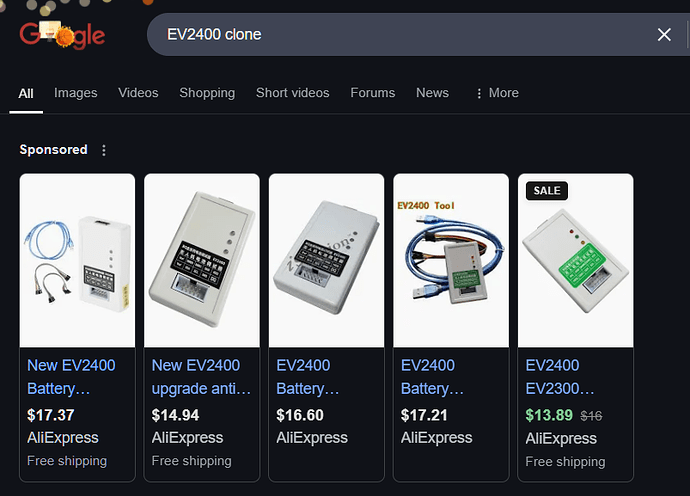This screenshot has height=496, width=690.
Task: Click the 'New EV2400 Battery' listing title
Action: [71, 376]
